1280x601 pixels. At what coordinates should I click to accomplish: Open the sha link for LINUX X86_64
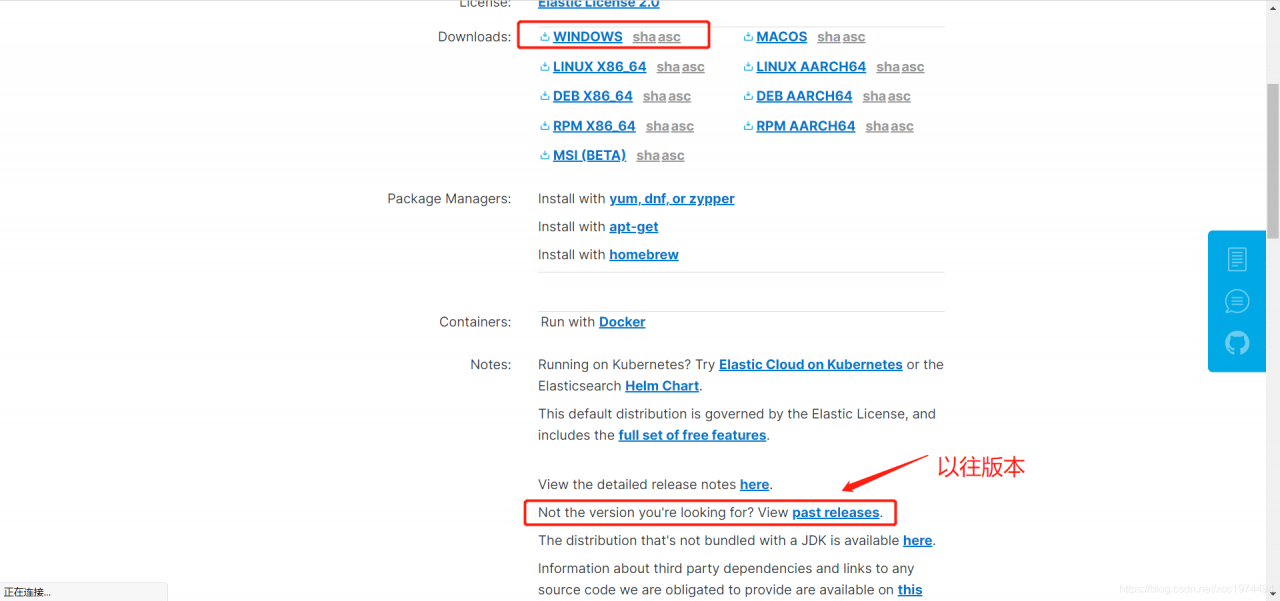click(669, 67)
